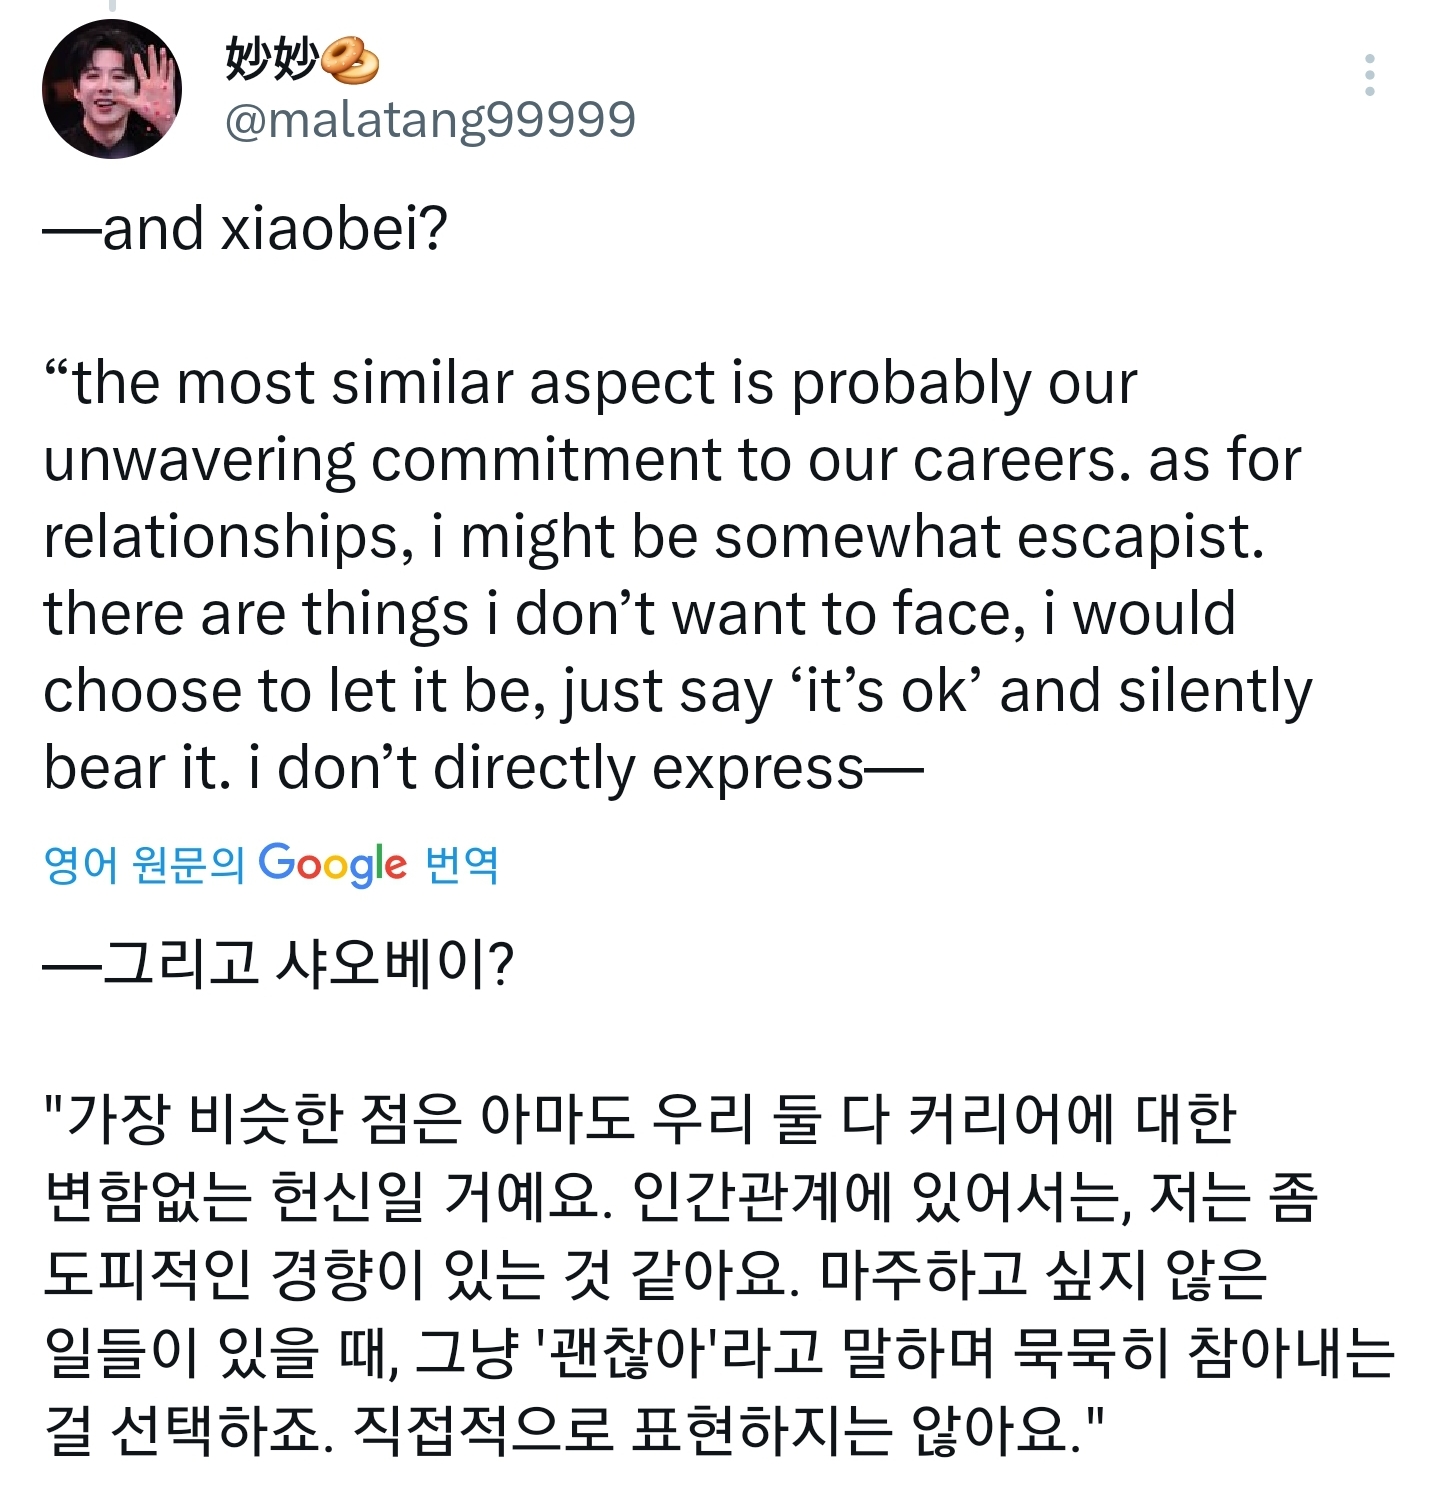Click the line starting "the most similar aspect"

pos(591,384)
